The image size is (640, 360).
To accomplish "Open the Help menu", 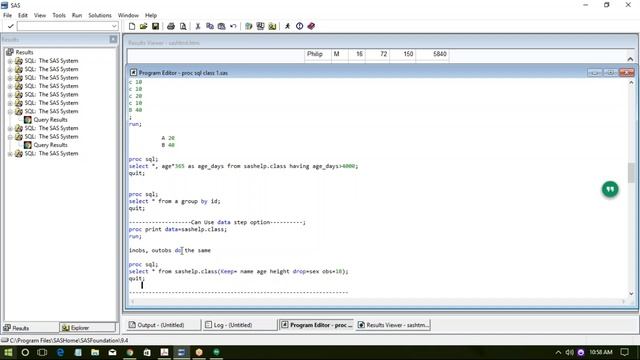I will 151,15.
